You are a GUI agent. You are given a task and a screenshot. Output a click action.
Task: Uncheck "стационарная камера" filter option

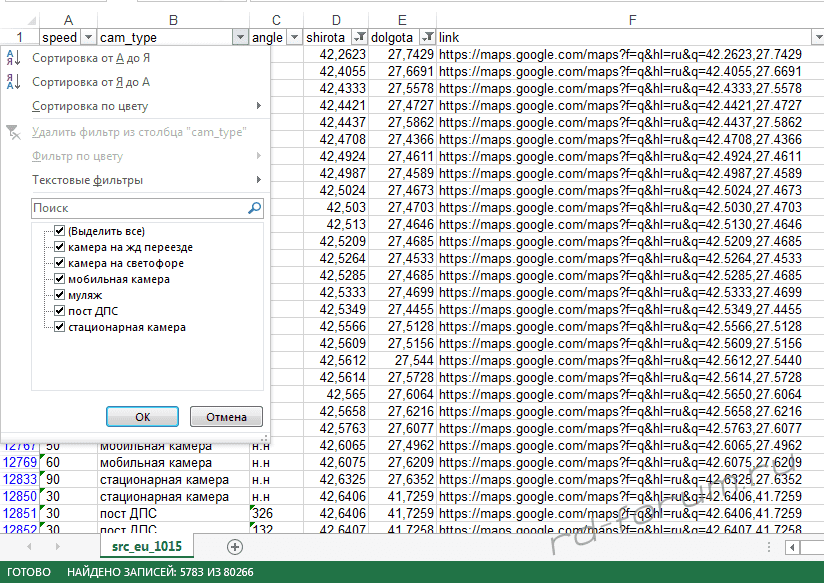click(x=59, y=327)
